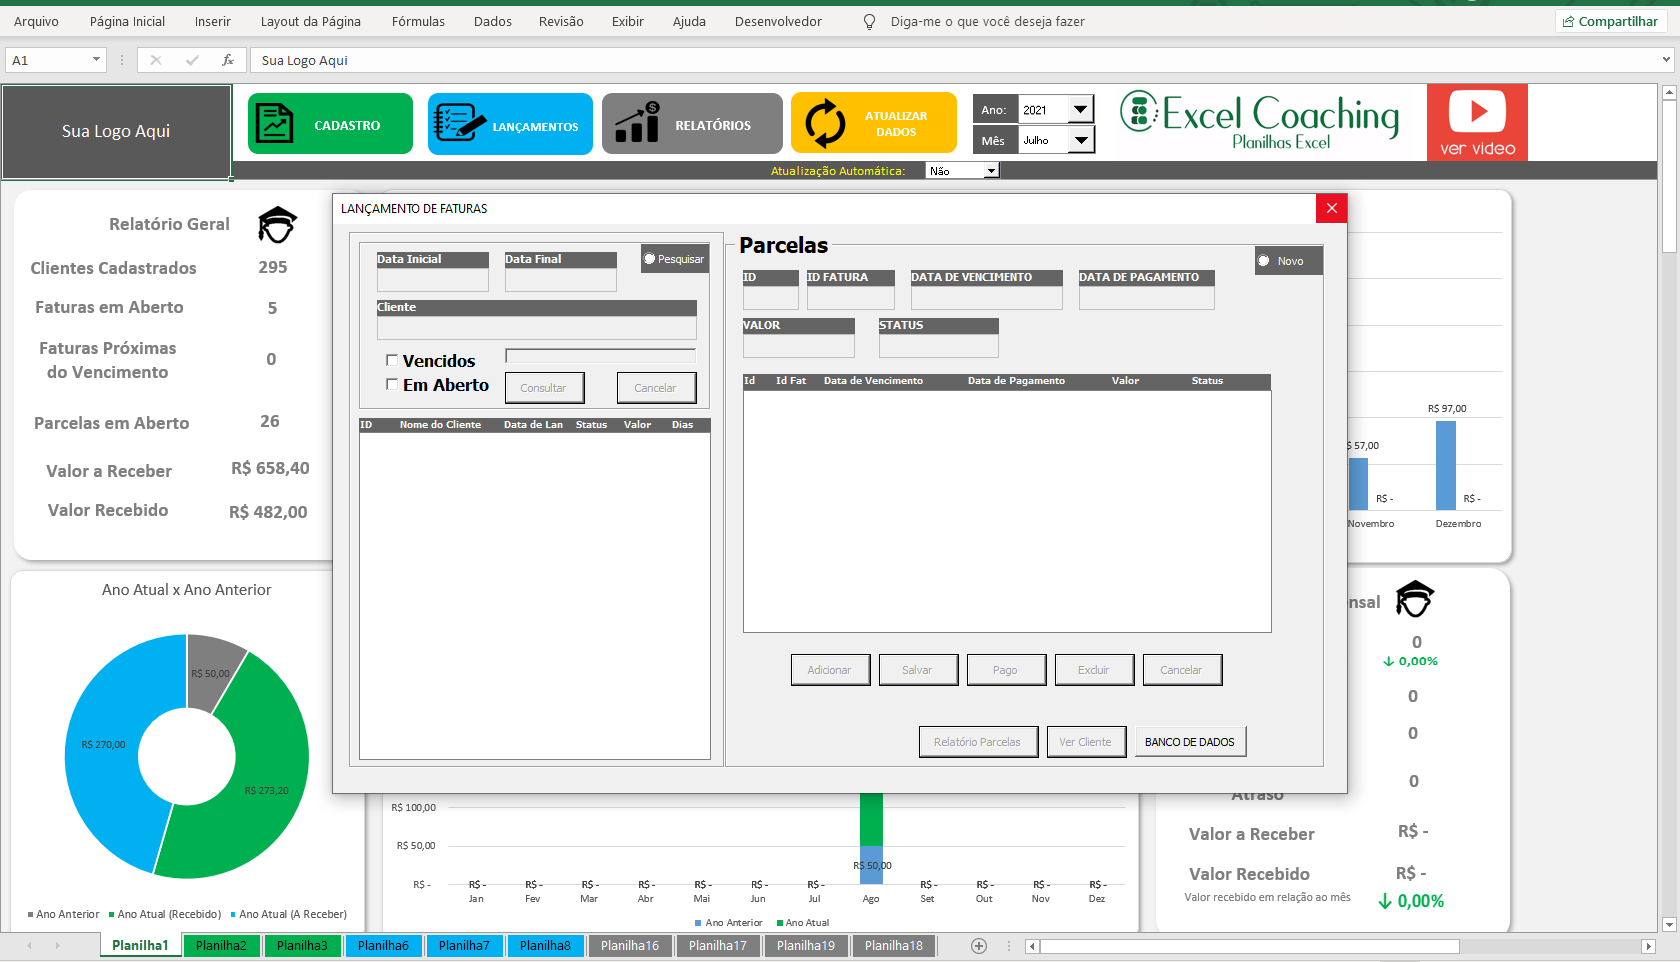Navigate to previous sheet tabs arrow
Viewport: 1680px width, 962px height.
pos(29,945)
